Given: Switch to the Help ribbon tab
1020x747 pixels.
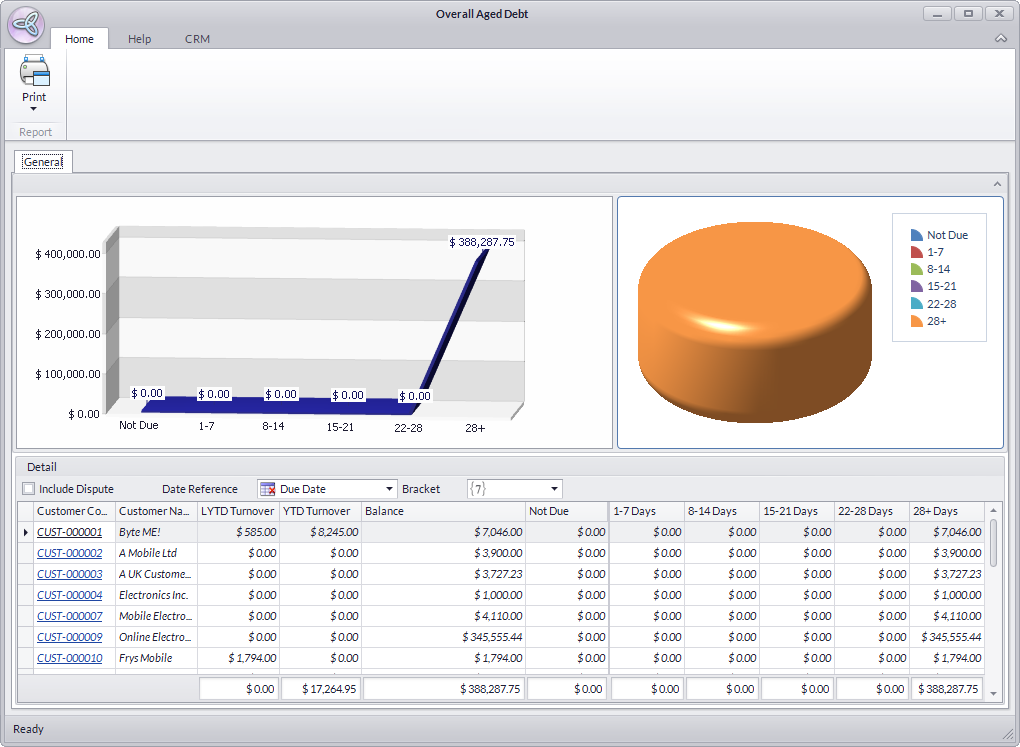Looking at the screenshot, I should click(139, 39).
